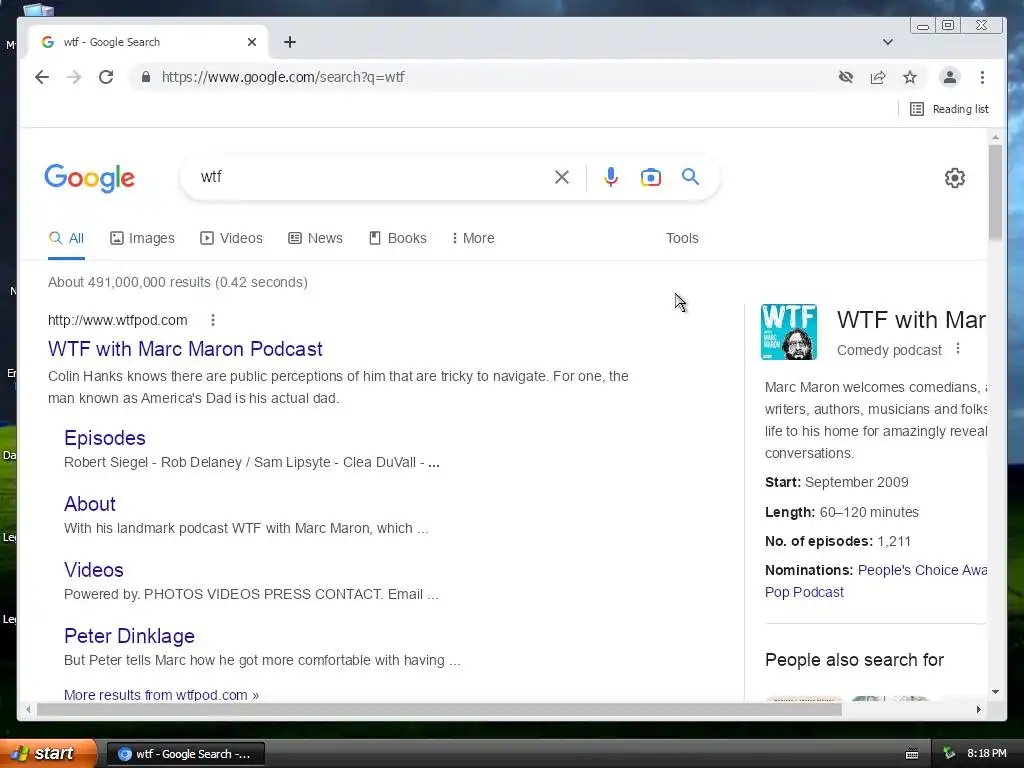This screenshot has width=1024, height=768.
Task: Click the 8:18 PM clock
Action: click(x=987, y=754)
